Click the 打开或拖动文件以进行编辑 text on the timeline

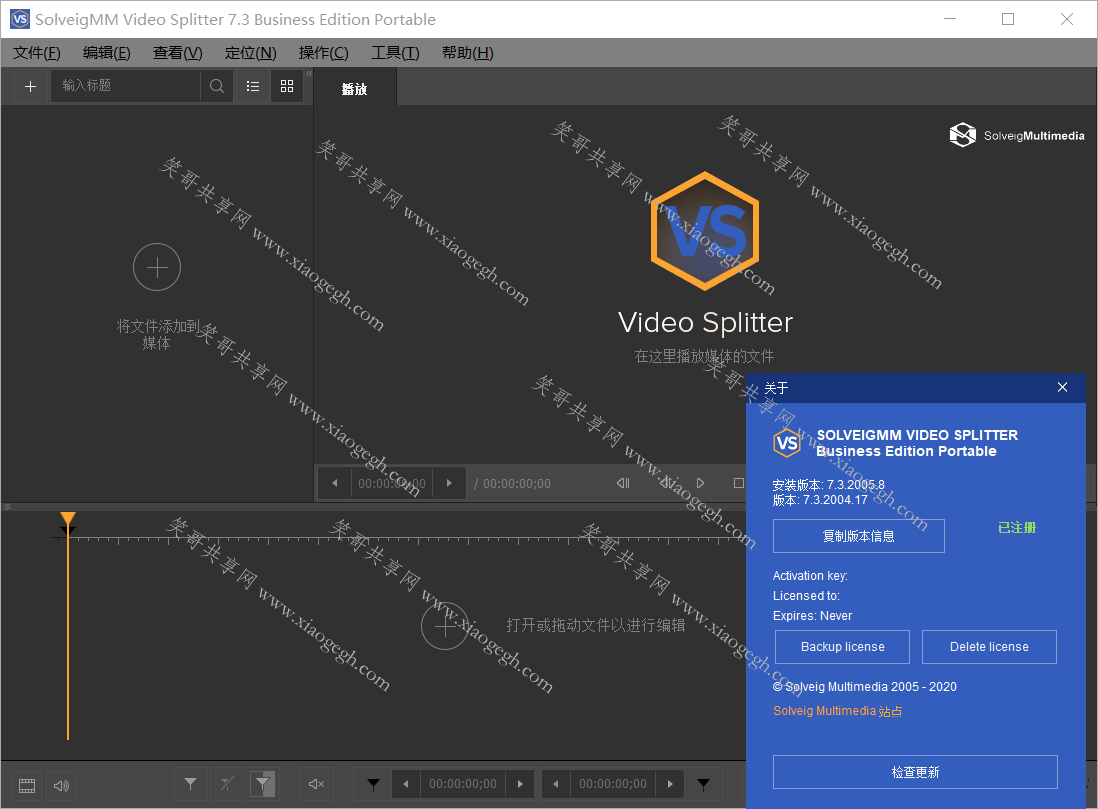[595, 625]
